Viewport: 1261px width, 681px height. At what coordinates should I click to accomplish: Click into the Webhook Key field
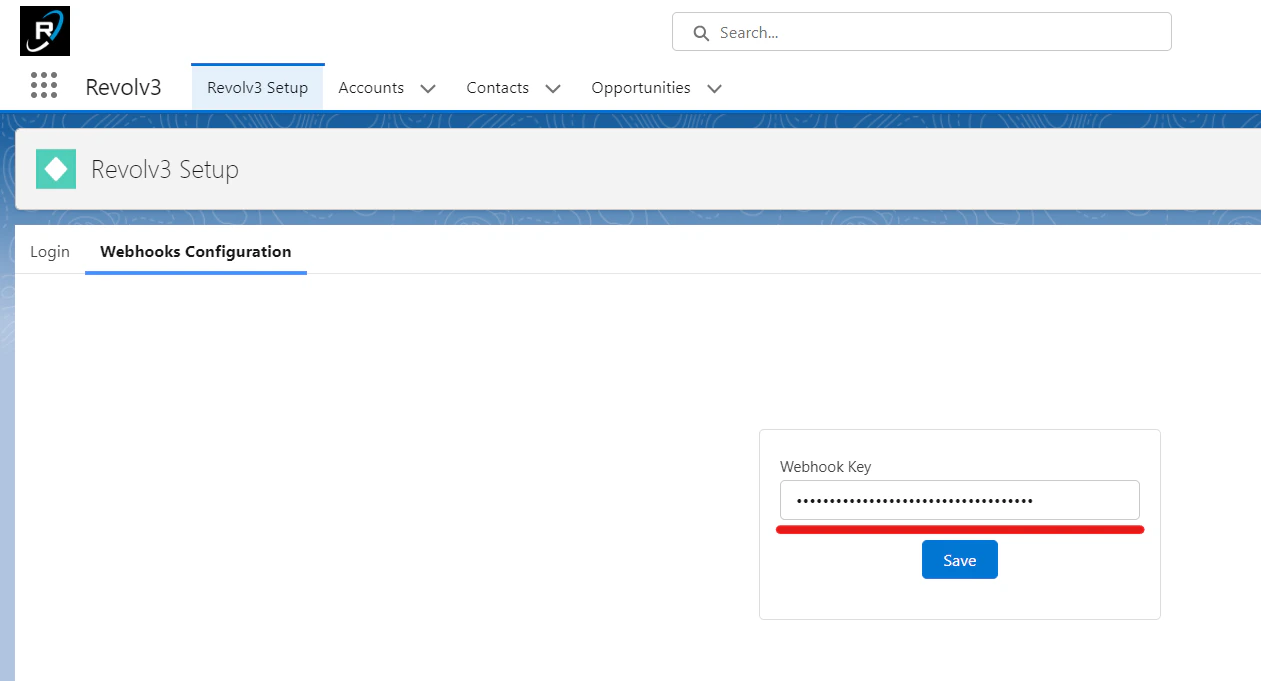(x=960, y=500)
